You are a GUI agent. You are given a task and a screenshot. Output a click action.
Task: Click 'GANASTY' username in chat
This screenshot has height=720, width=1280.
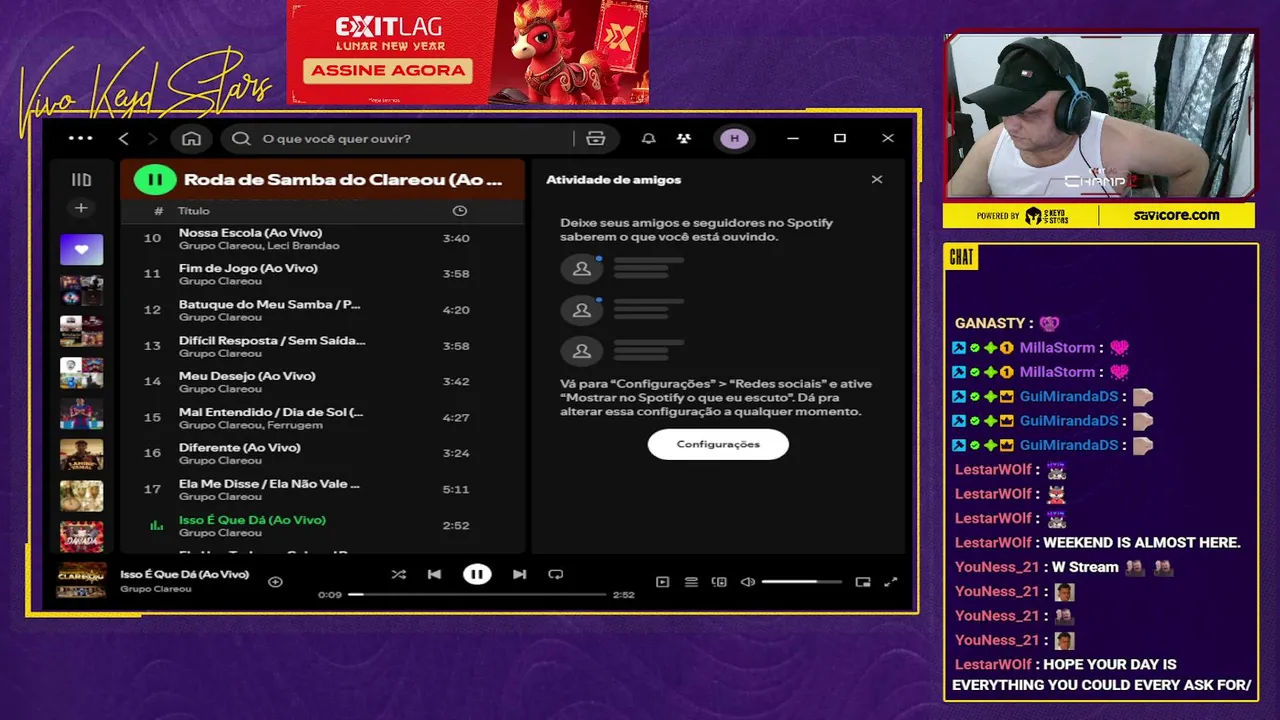click(x=990, y=323)
